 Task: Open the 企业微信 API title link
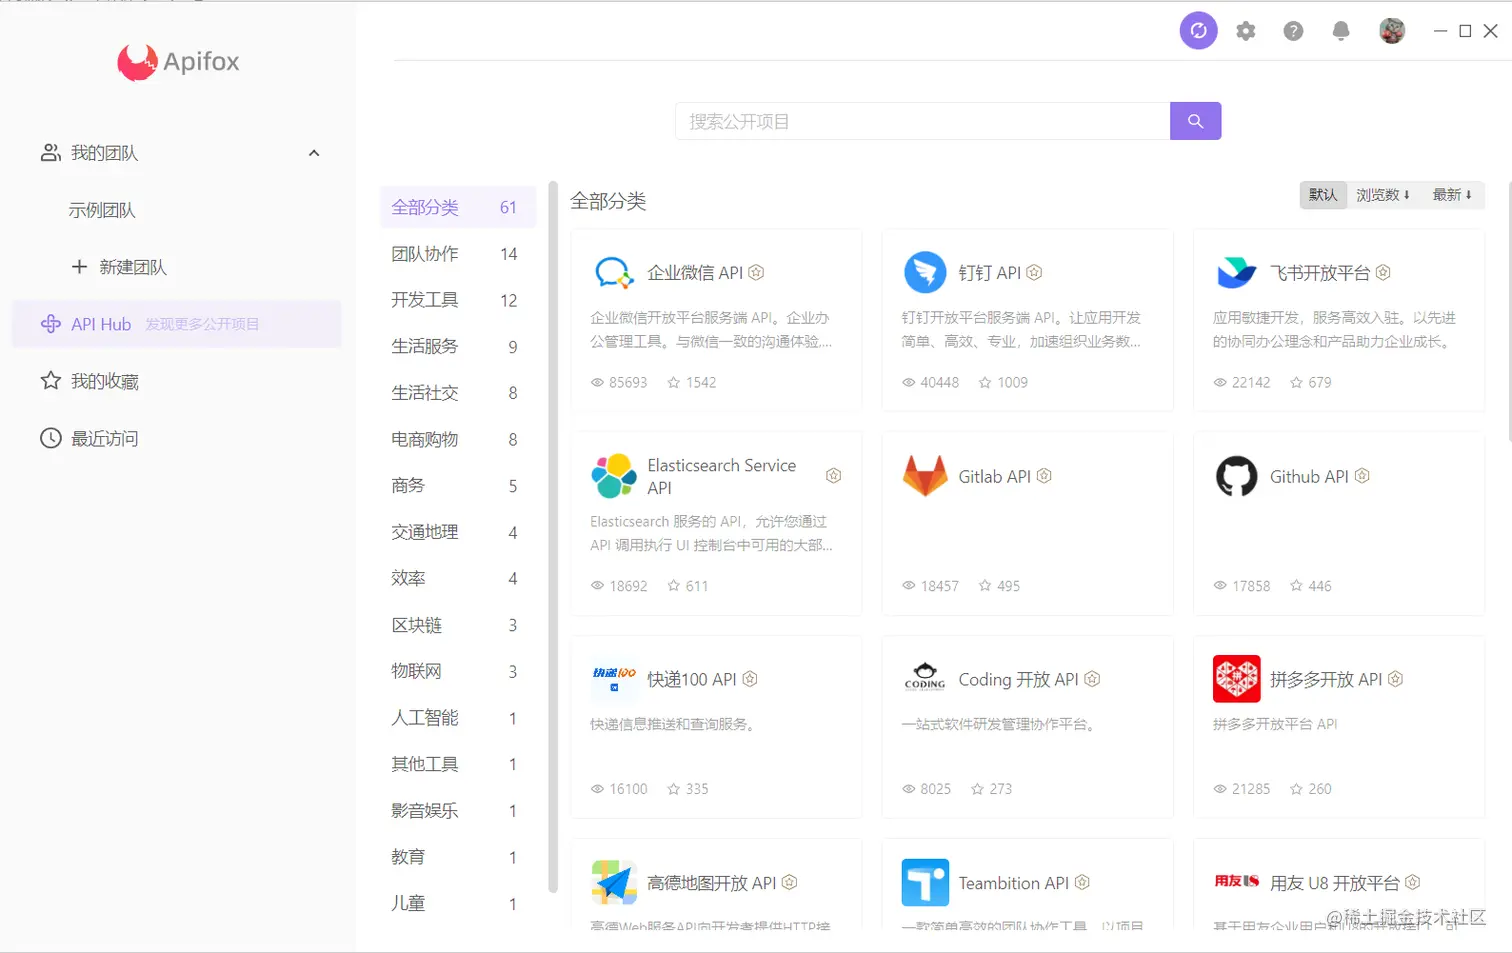pyautogui.click(x=695, y=273)
